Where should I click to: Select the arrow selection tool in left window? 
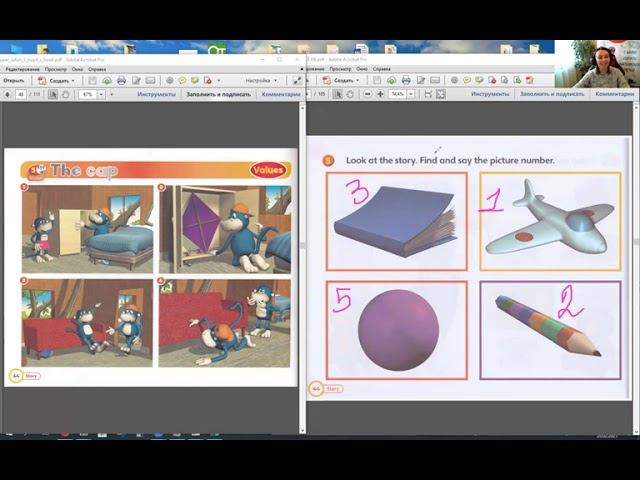pos(53,94)
